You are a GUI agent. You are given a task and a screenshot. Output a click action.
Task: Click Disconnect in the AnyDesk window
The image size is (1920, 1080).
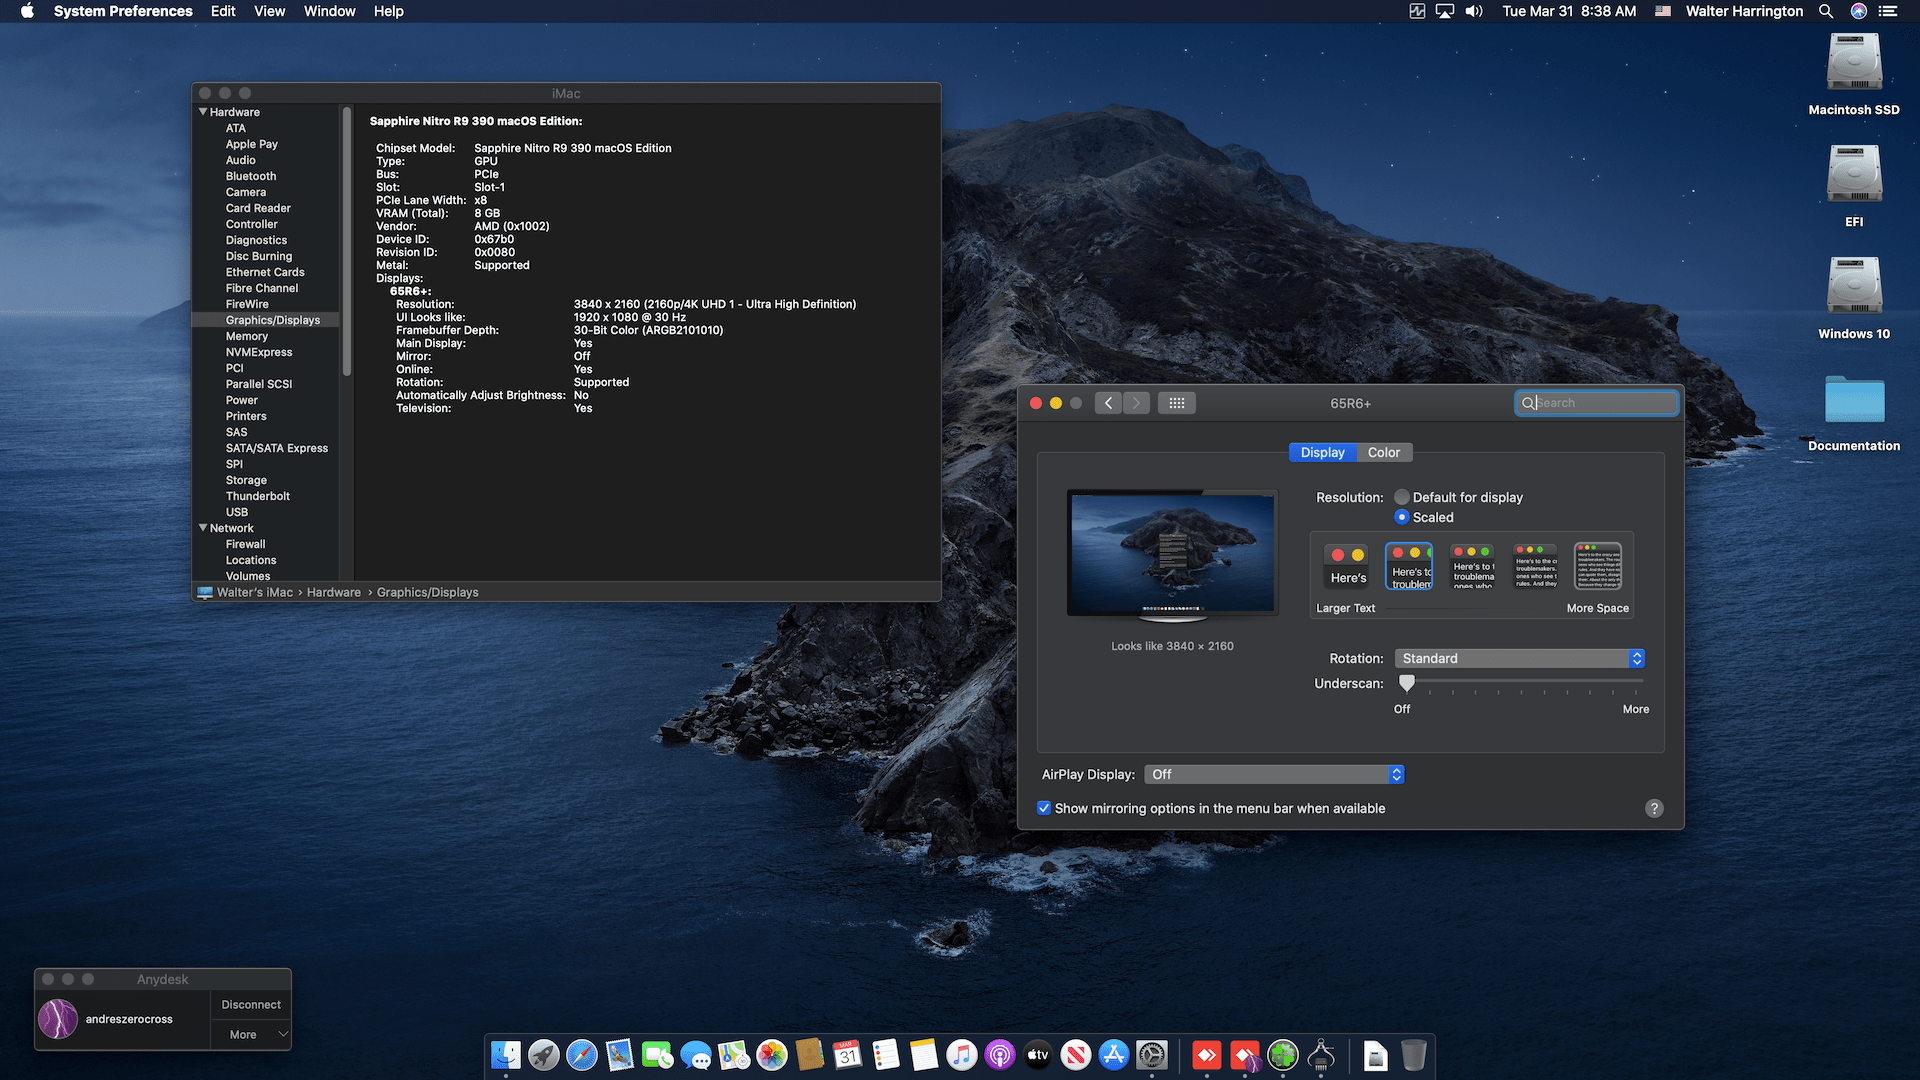(x=251, y=1004)
